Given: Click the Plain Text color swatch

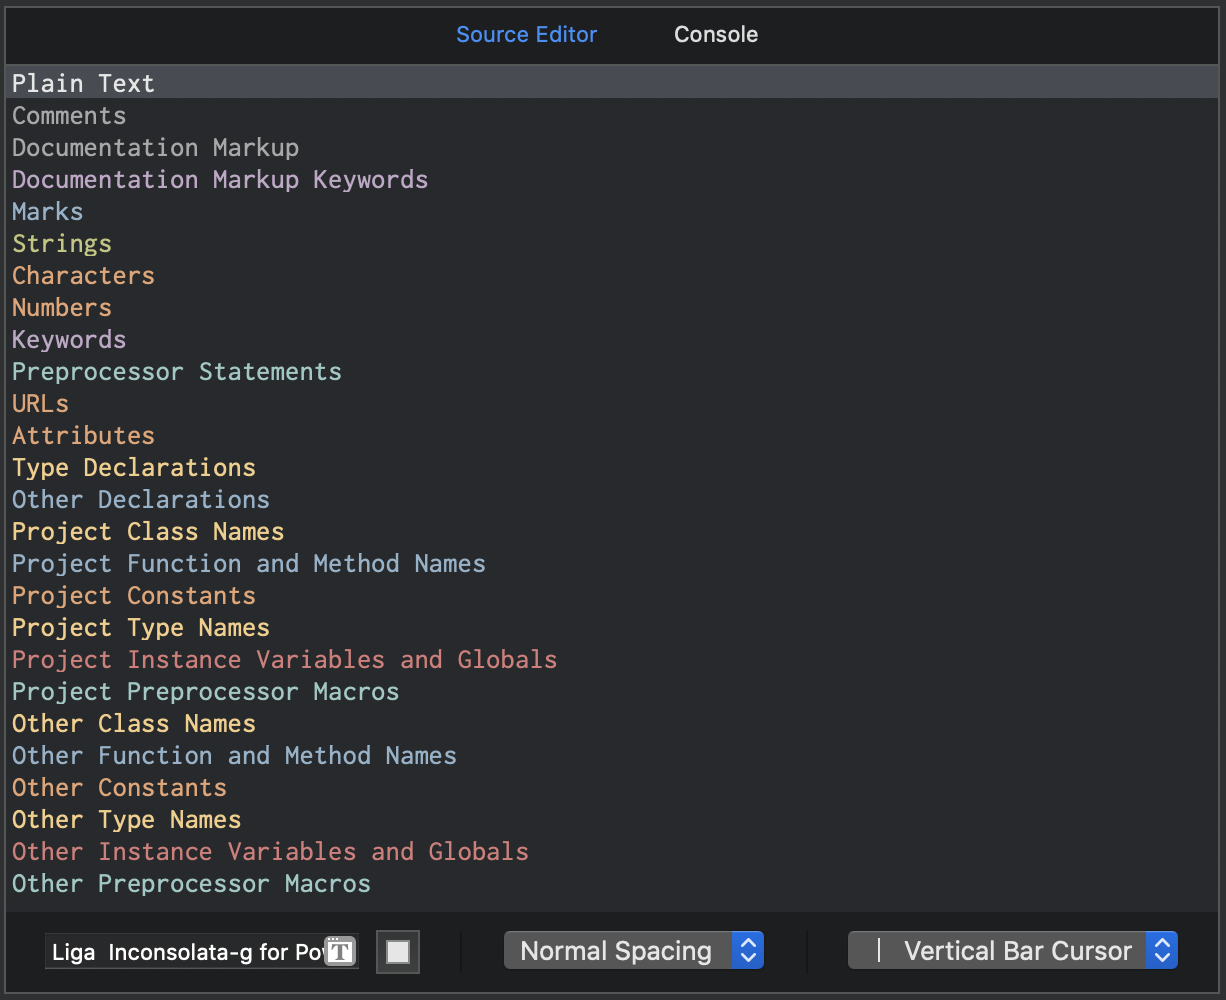Looking at the screenshot, I should click(x=398, y=952).
